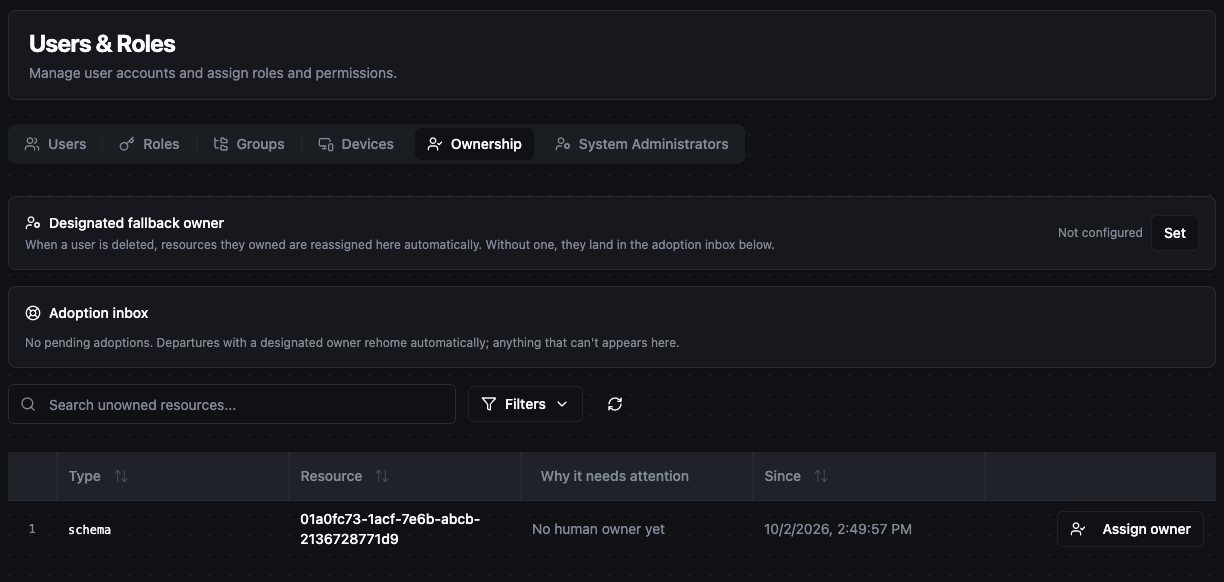
Task: Click the Not configured status text
Action: pos(1100,233)
